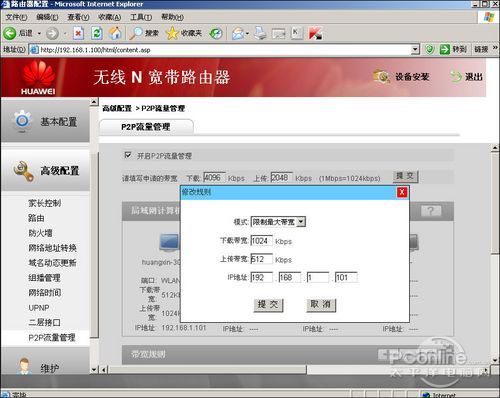Open network address translation link
Image resolution: width=500 pixels, height=398 pixels.
point(52,248)
